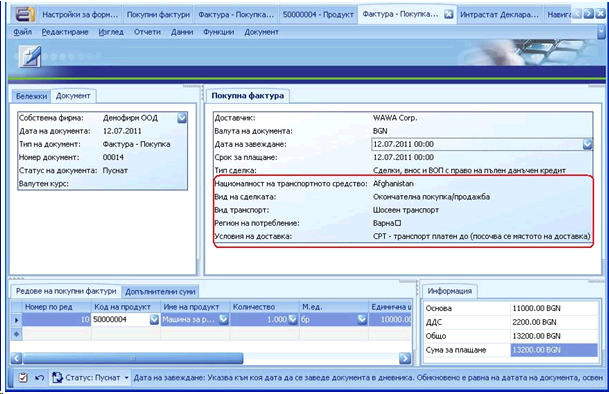Click the status document icon beside Статус: Пуснат
The image size is (609, 394).
pyautogui.click(x=57, y=377)
